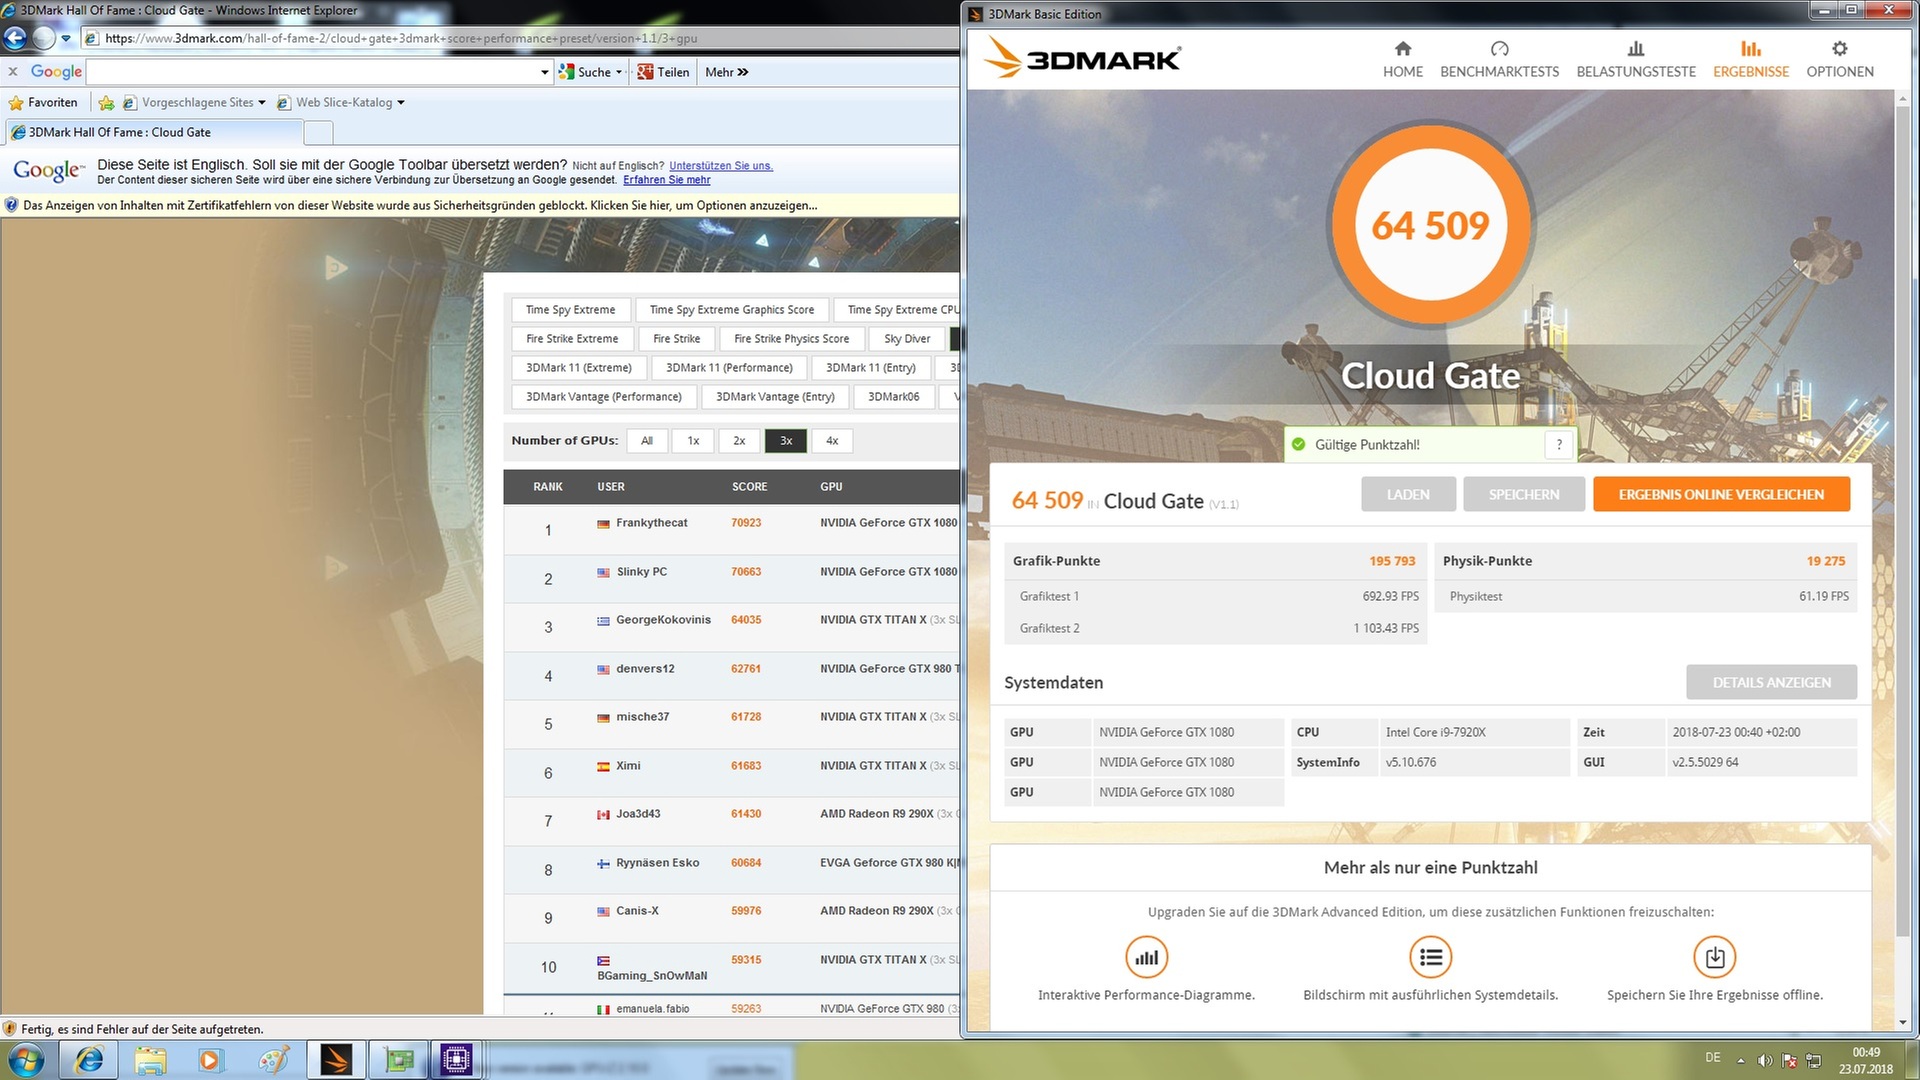1920x1080 pixels.
Task: Click save results offline icon
Action: point(1714,957)
